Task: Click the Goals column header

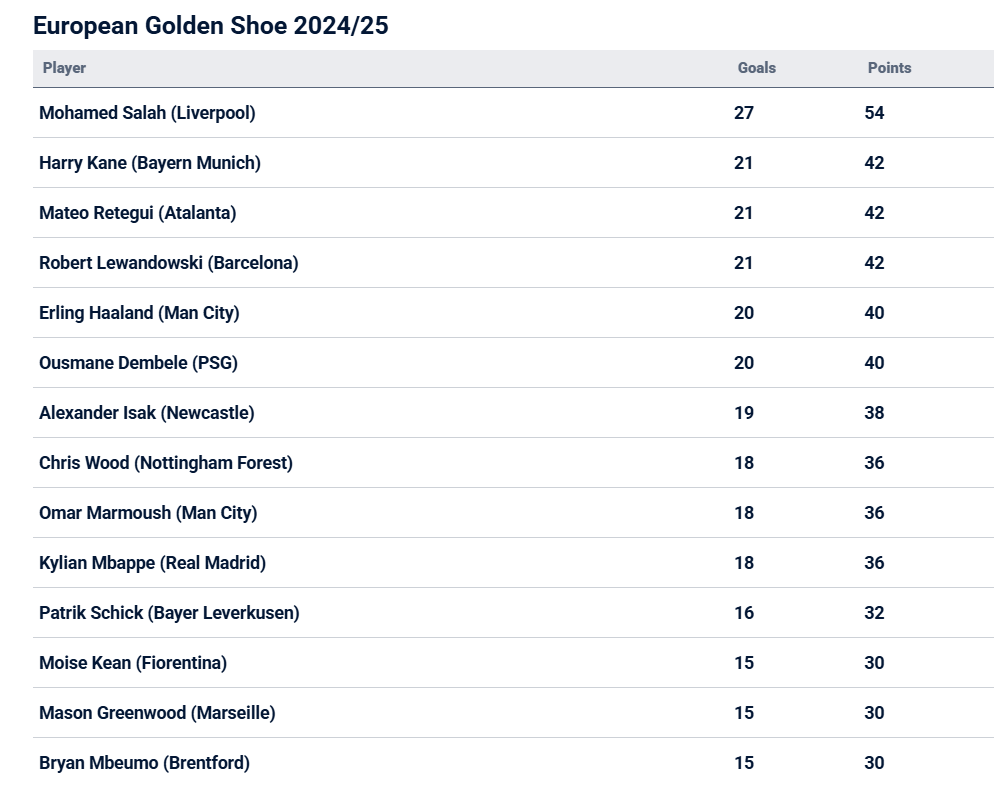Action: tap(756, 68)
